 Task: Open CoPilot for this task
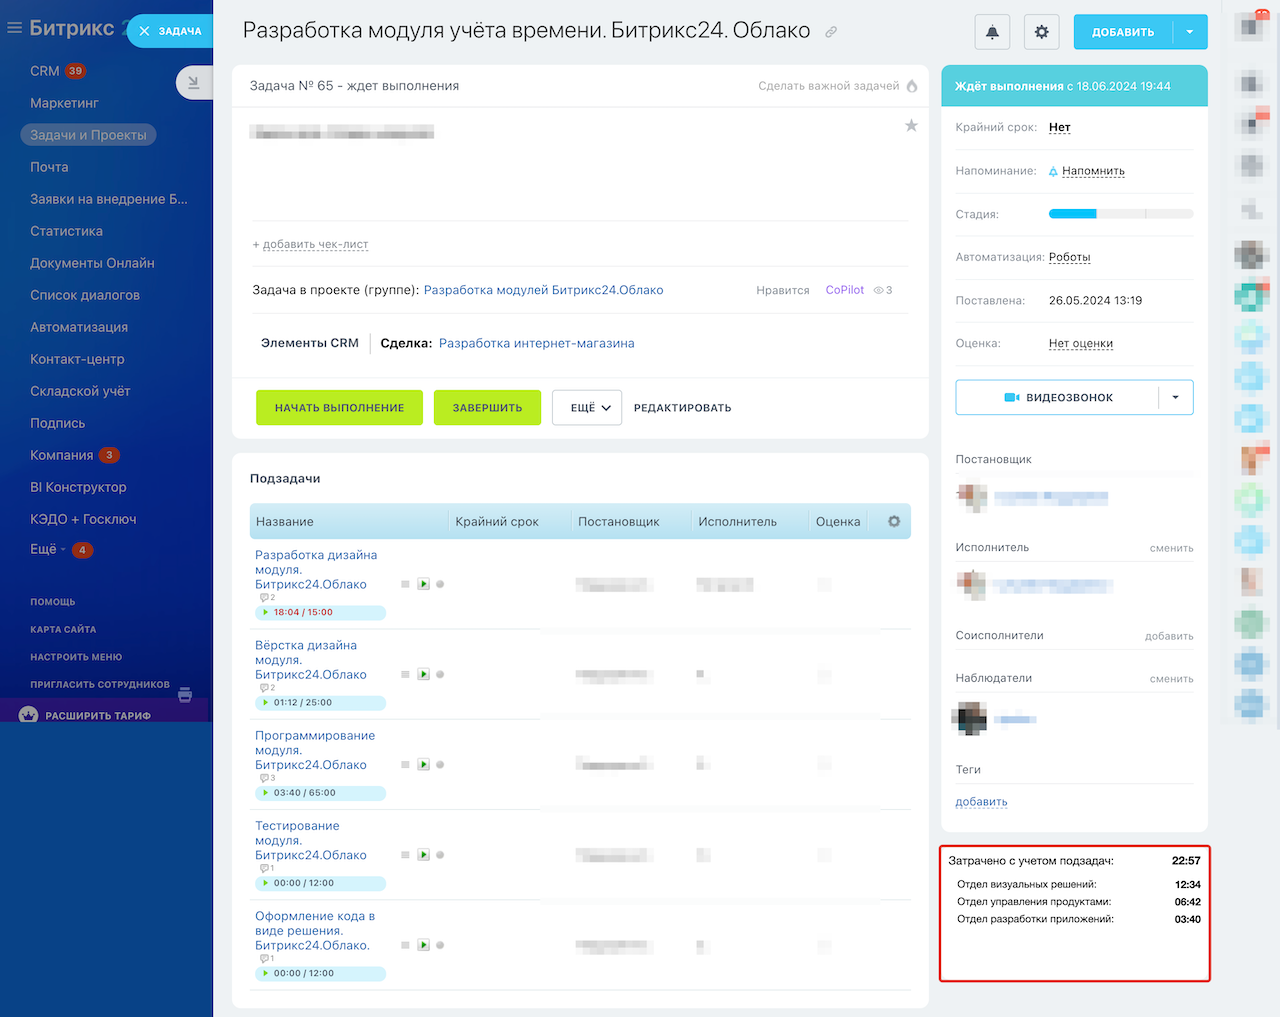[x=845, y=290]
